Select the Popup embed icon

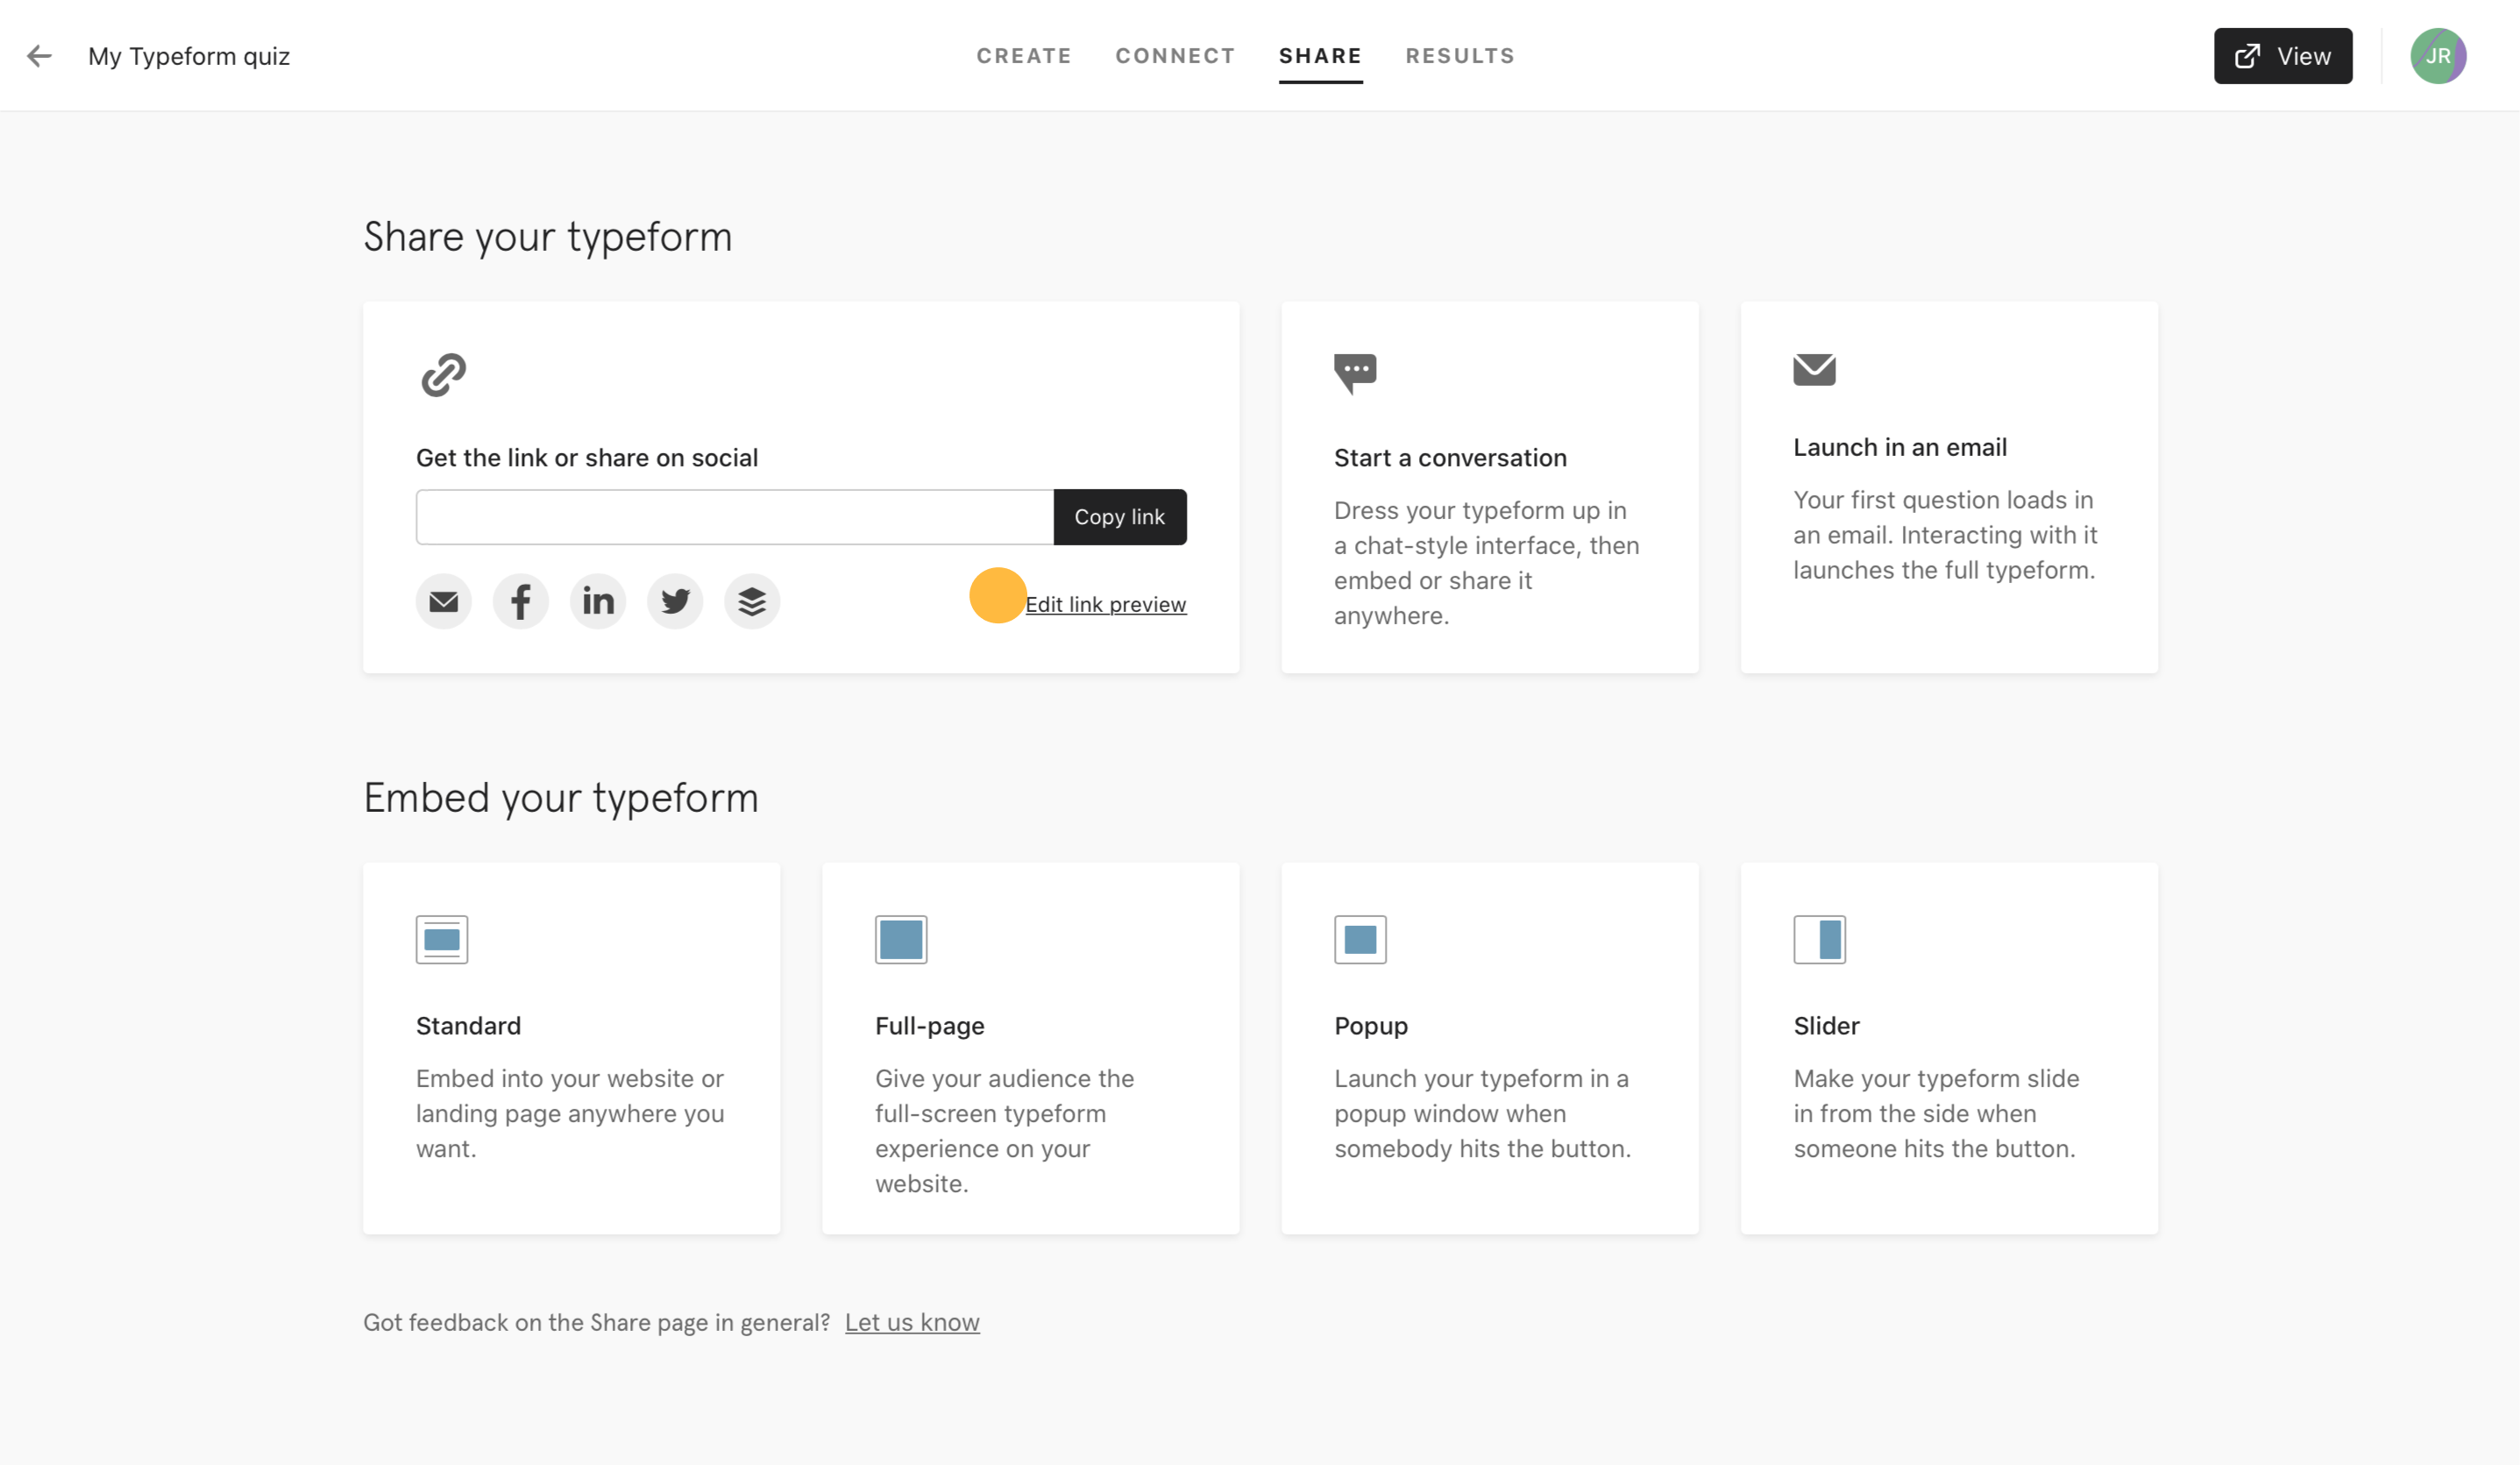click(1360, 939)
